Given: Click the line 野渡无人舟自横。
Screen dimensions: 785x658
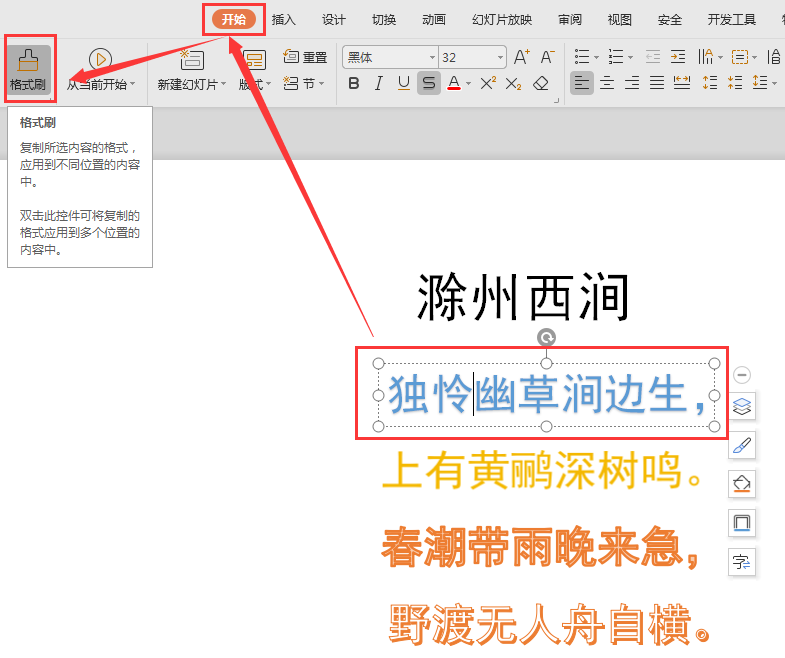Looking at the screenshot, I should click(x=550, y=624).
